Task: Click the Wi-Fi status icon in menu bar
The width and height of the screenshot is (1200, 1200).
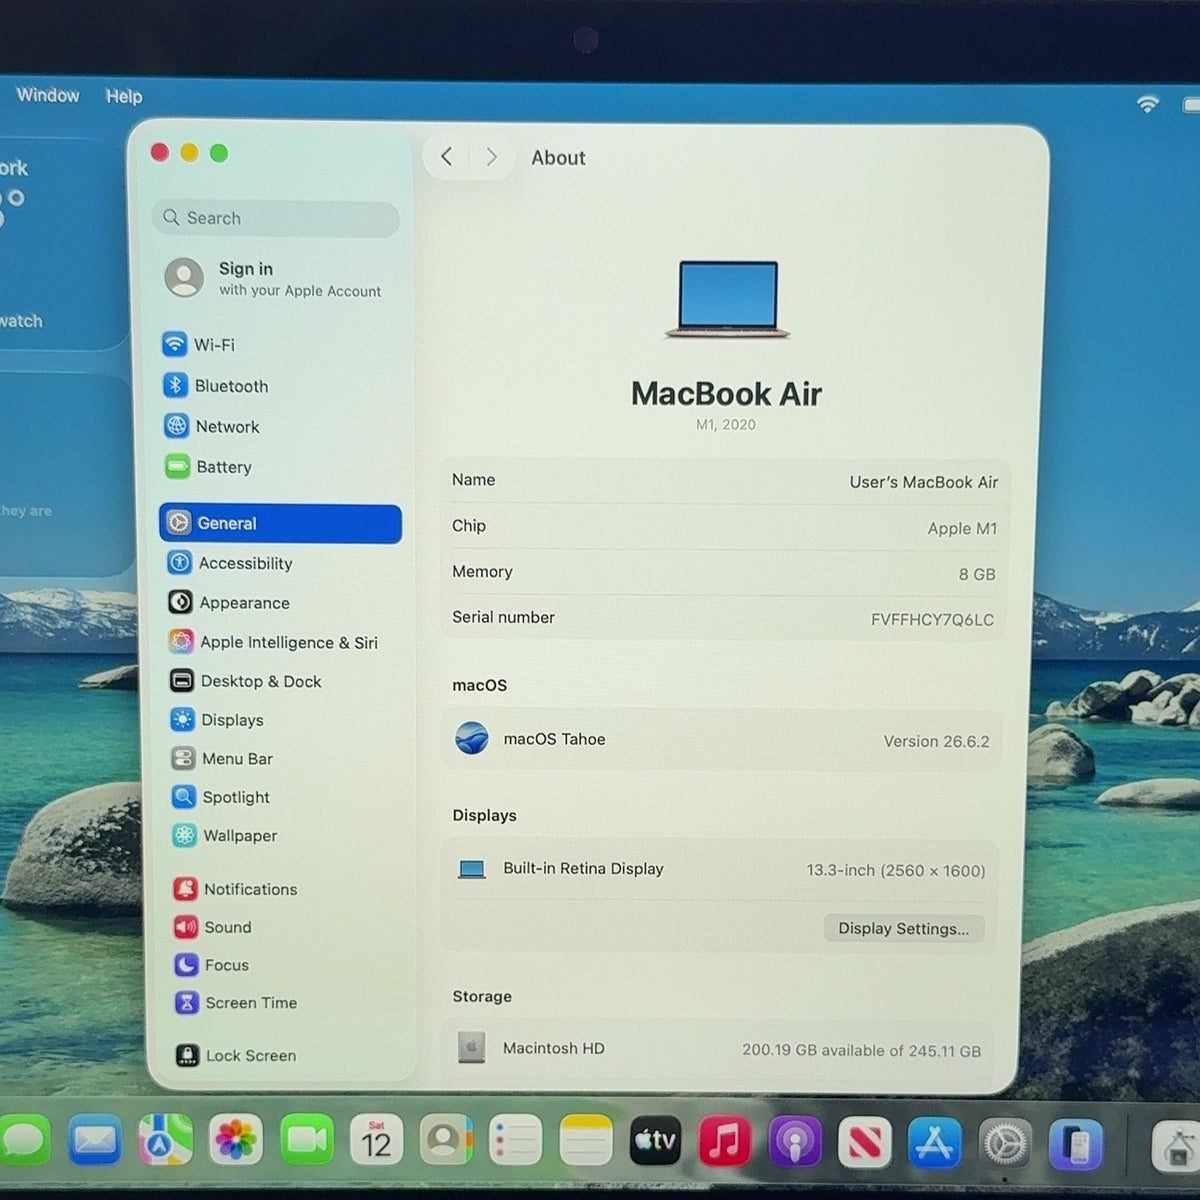Action: [1148, 104]
